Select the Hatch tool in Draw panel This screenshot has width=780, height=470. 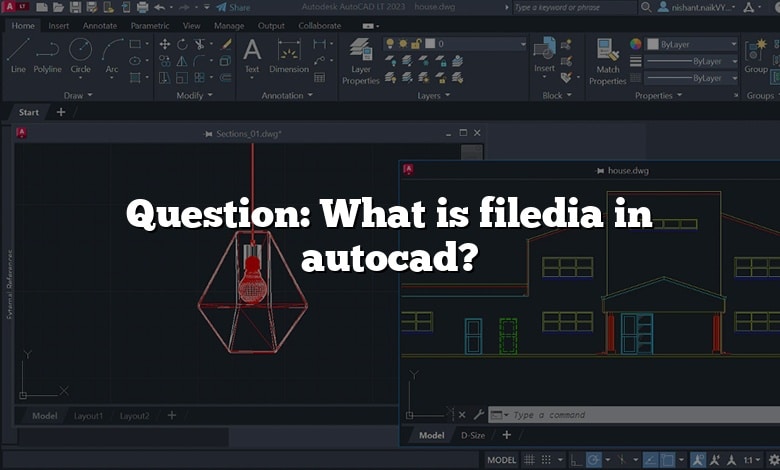click(135, 77)
